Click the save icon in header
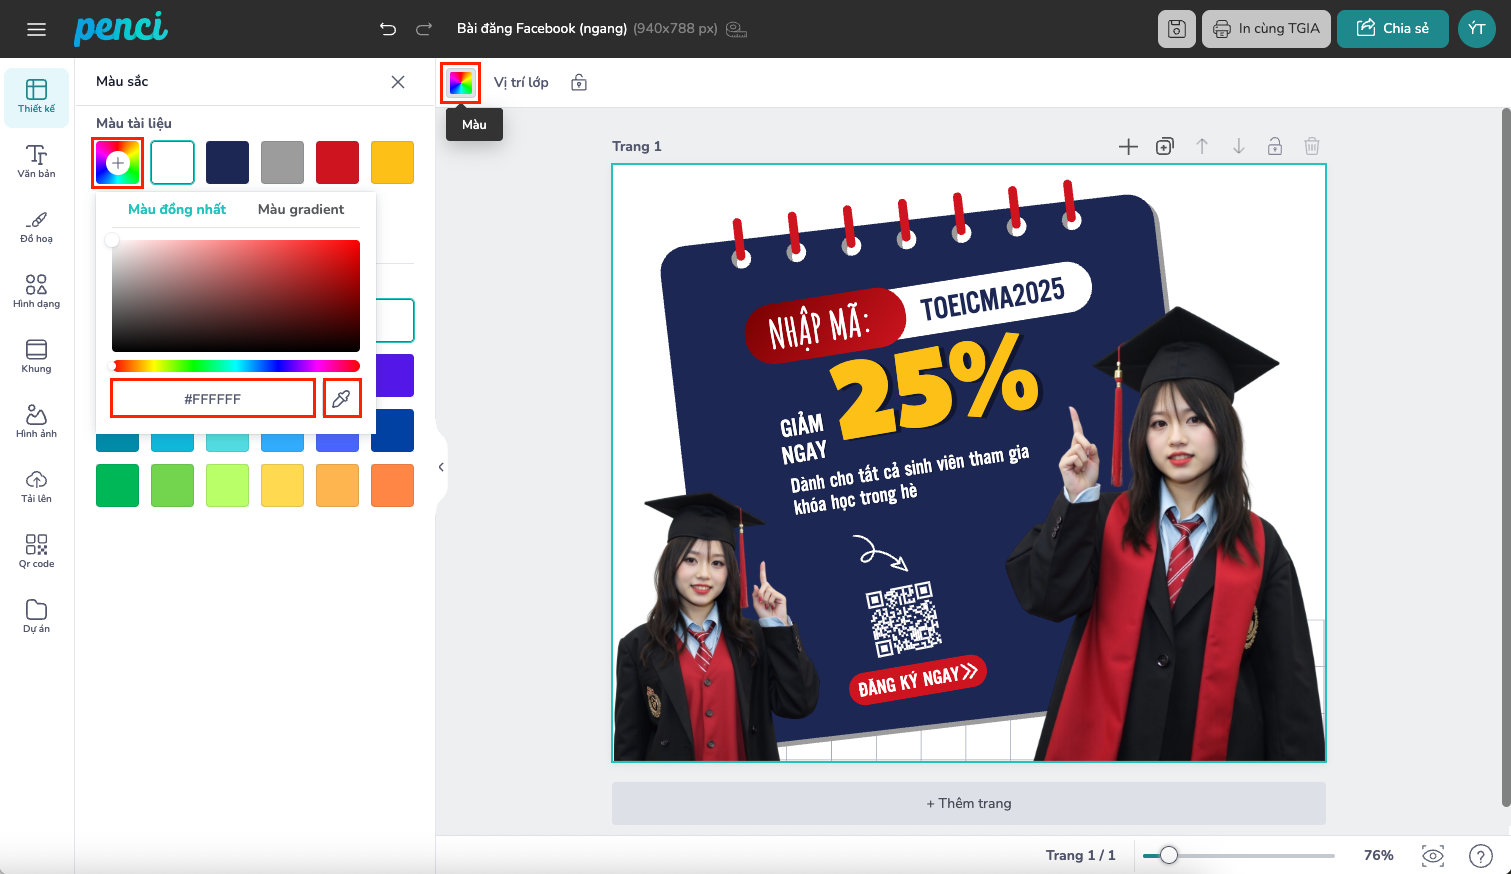Image resolution: width=1511 pixels, height=874 pixels. coord(1176,29)
